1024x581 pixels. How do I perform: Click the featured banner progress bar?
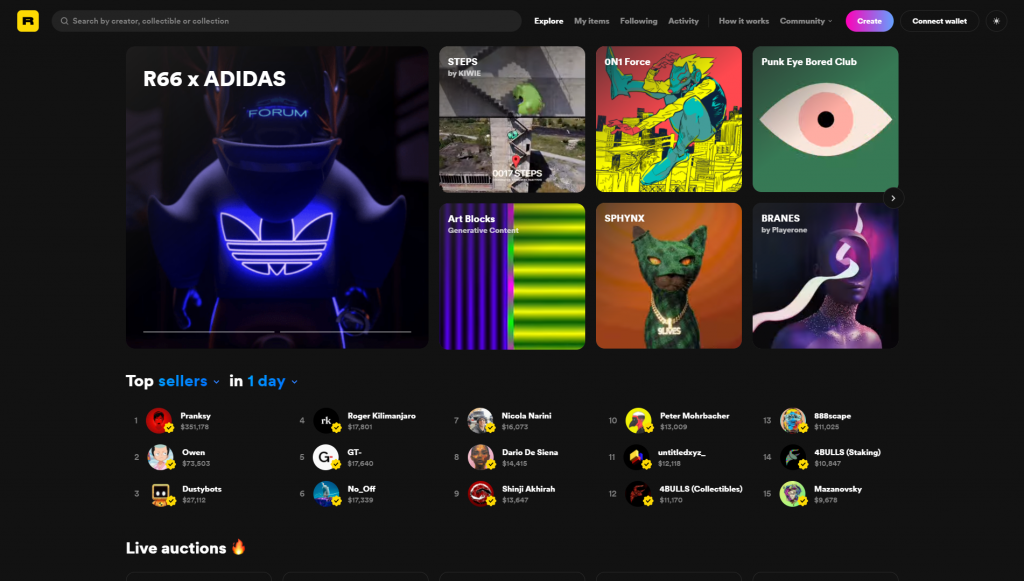[277, 332]
